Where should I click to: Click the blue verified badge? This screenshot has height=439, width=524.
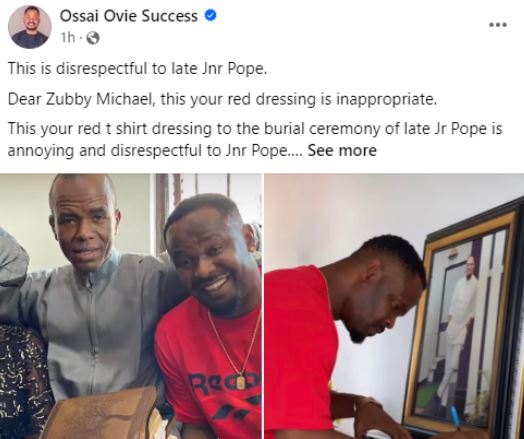[x=210, y=15]
